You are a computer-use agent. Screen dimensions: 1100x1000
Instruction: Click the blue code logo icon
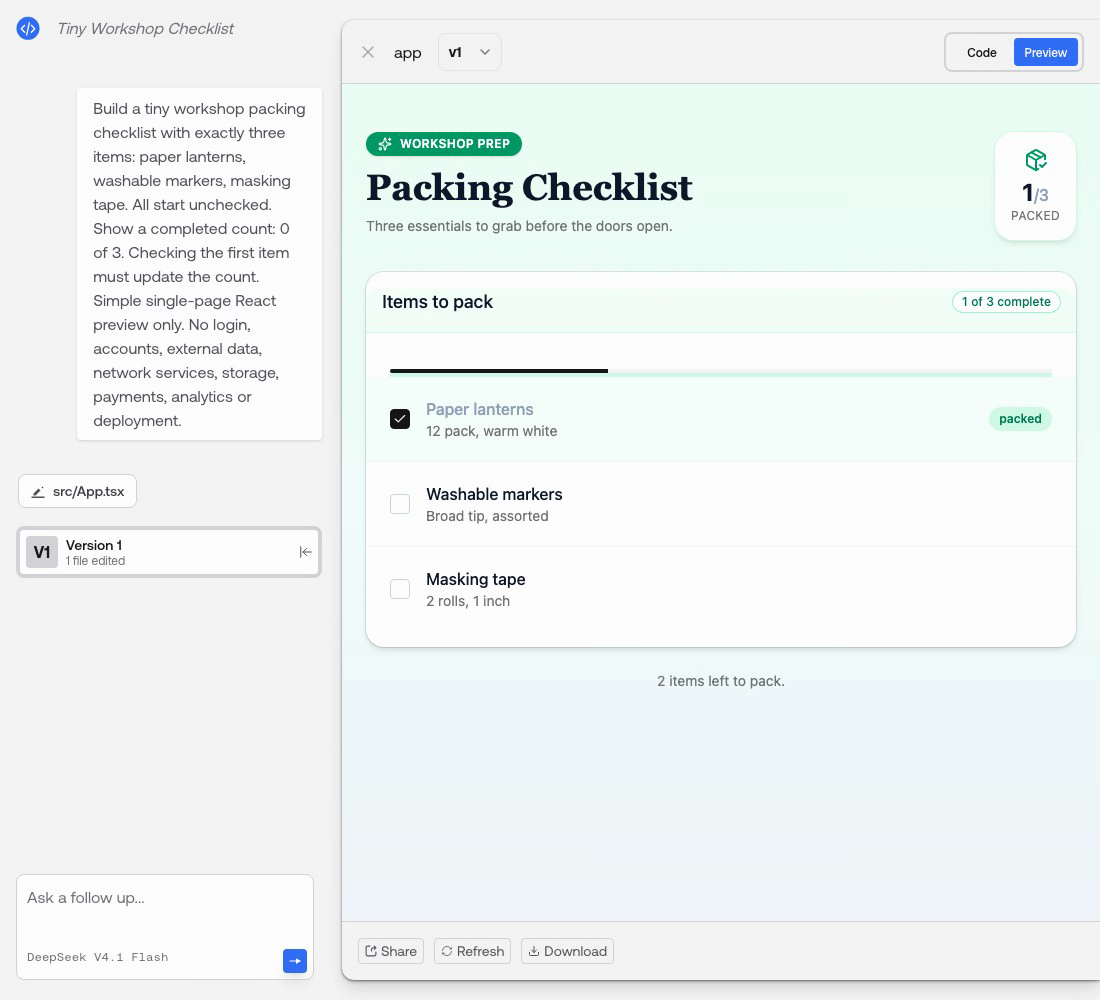tap(28, 29)
